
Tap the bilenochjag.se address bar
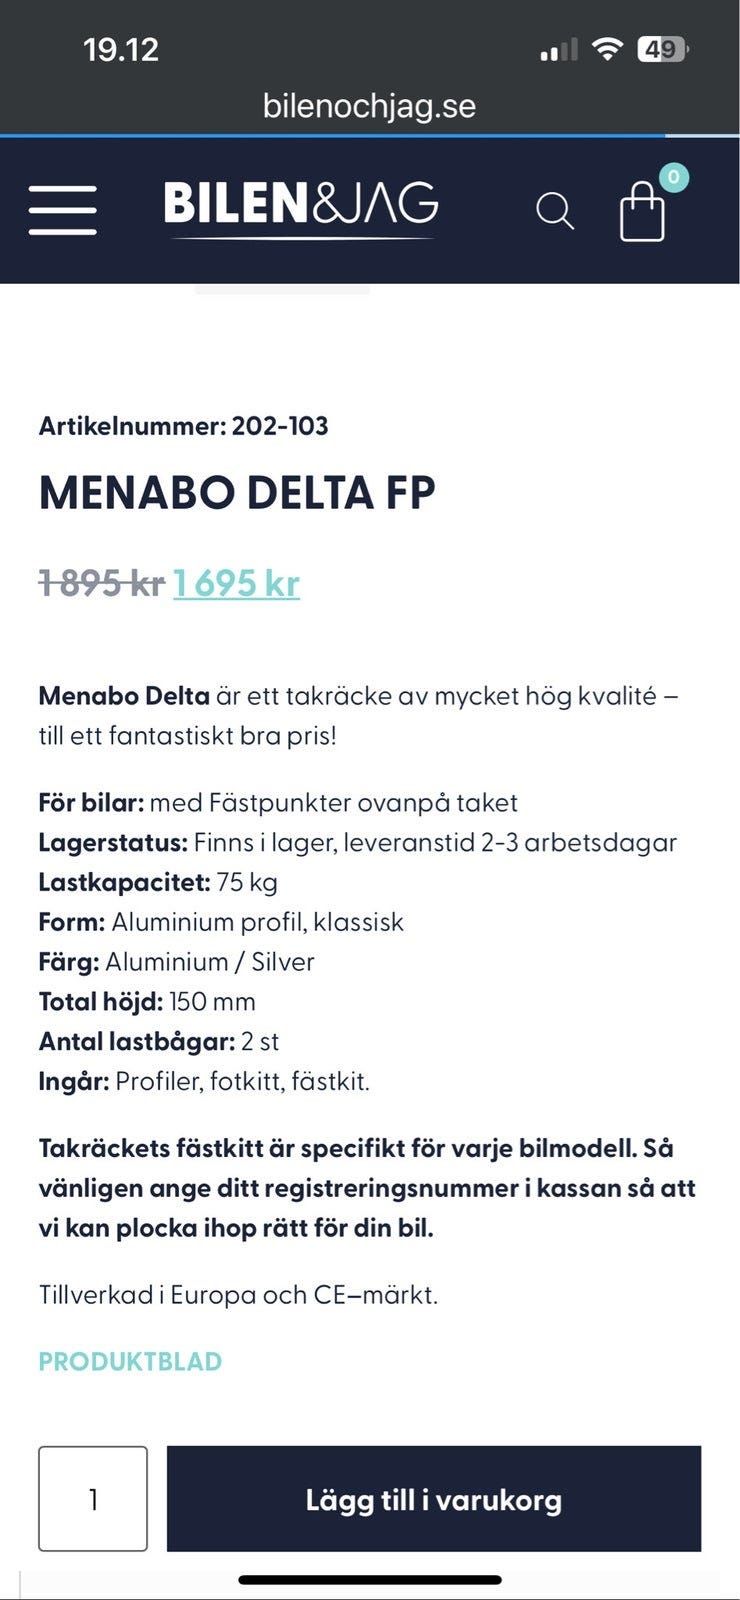(369, 106)
